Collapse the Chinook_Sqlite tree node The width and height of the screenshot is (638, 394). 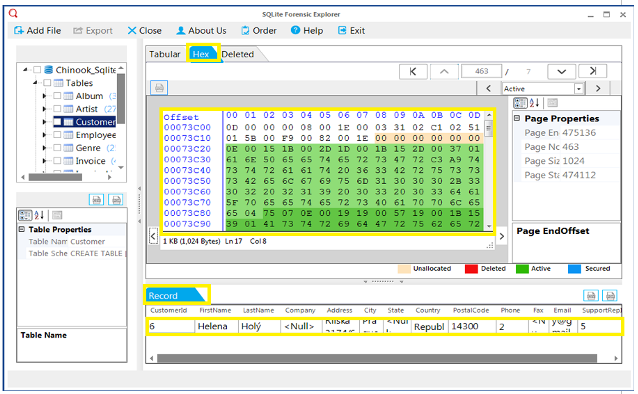(25, 70)
